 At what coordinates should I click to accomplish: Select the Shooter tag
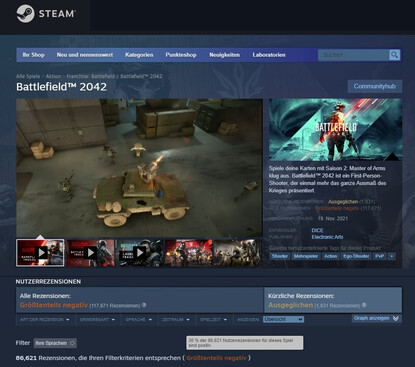point(280,256)
